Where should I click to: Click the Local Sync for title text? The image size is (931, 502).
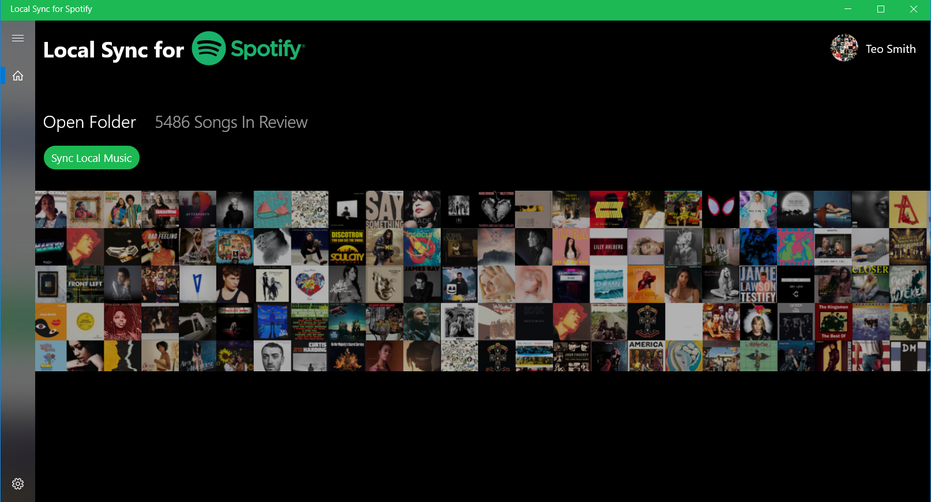[x=113, y=50]
